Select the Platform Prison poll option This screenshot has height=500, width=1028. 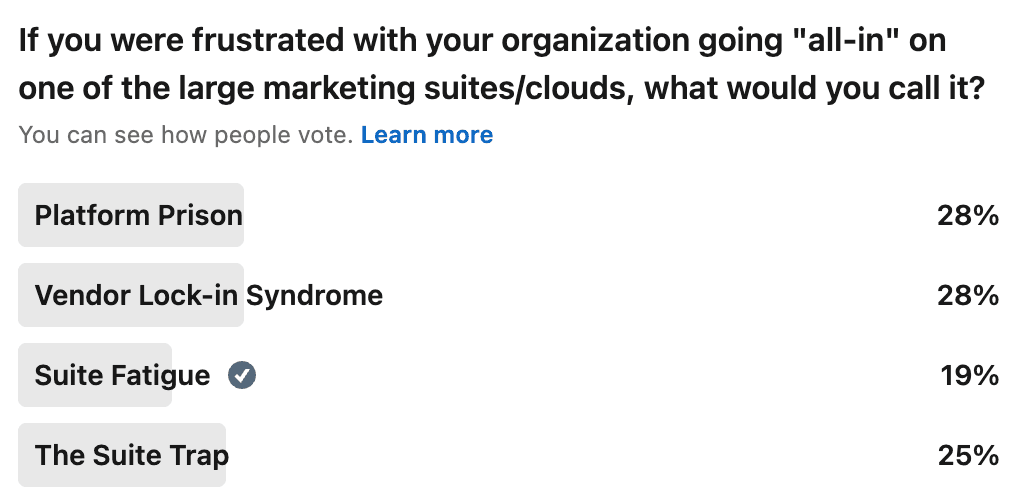tap(138, 215)
